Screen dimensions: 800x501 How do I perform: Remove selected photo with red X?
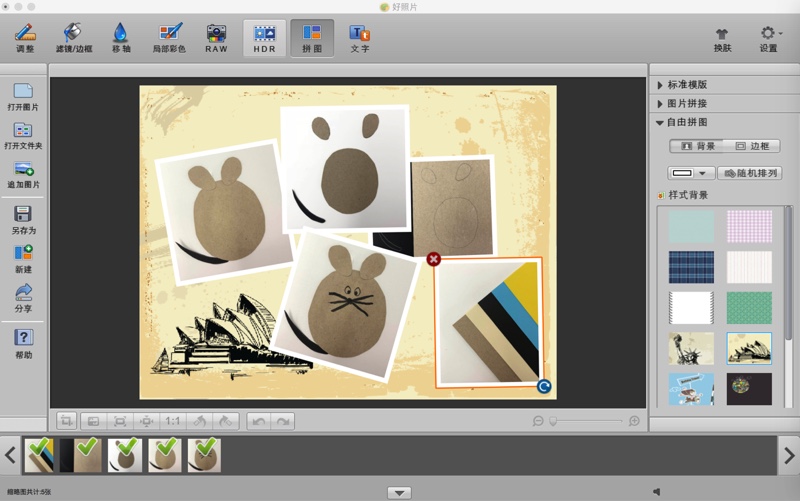(433, 259)
